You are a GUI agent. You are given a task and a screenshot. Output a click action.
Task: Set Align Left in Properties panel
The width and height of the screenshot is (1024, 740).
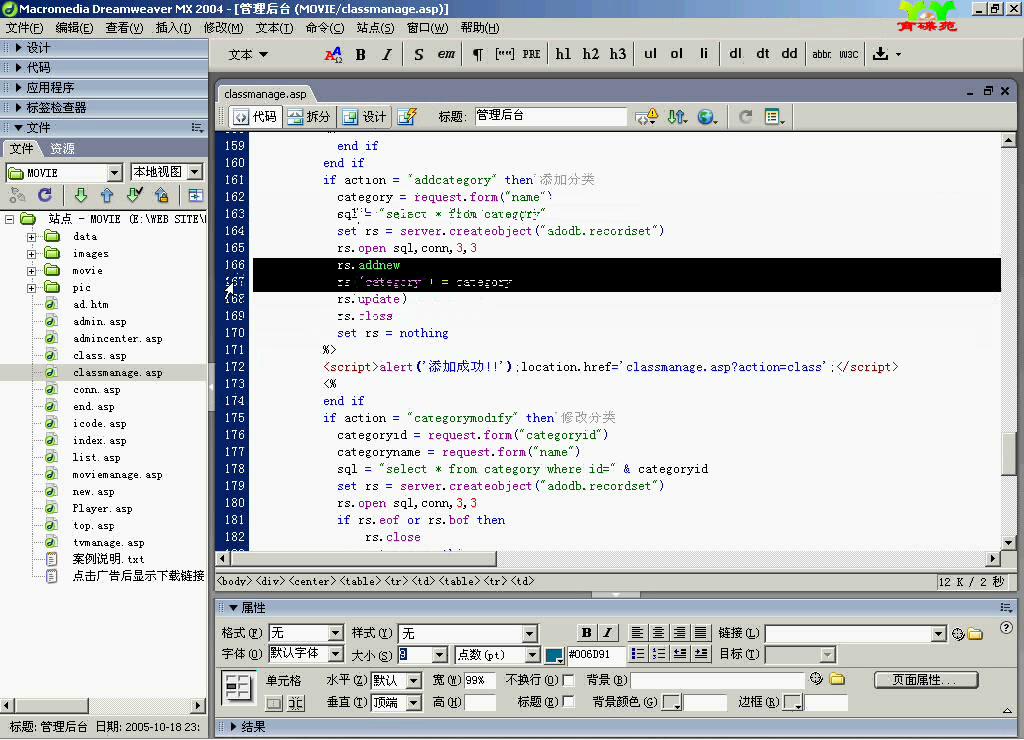(x=637, y=632)
